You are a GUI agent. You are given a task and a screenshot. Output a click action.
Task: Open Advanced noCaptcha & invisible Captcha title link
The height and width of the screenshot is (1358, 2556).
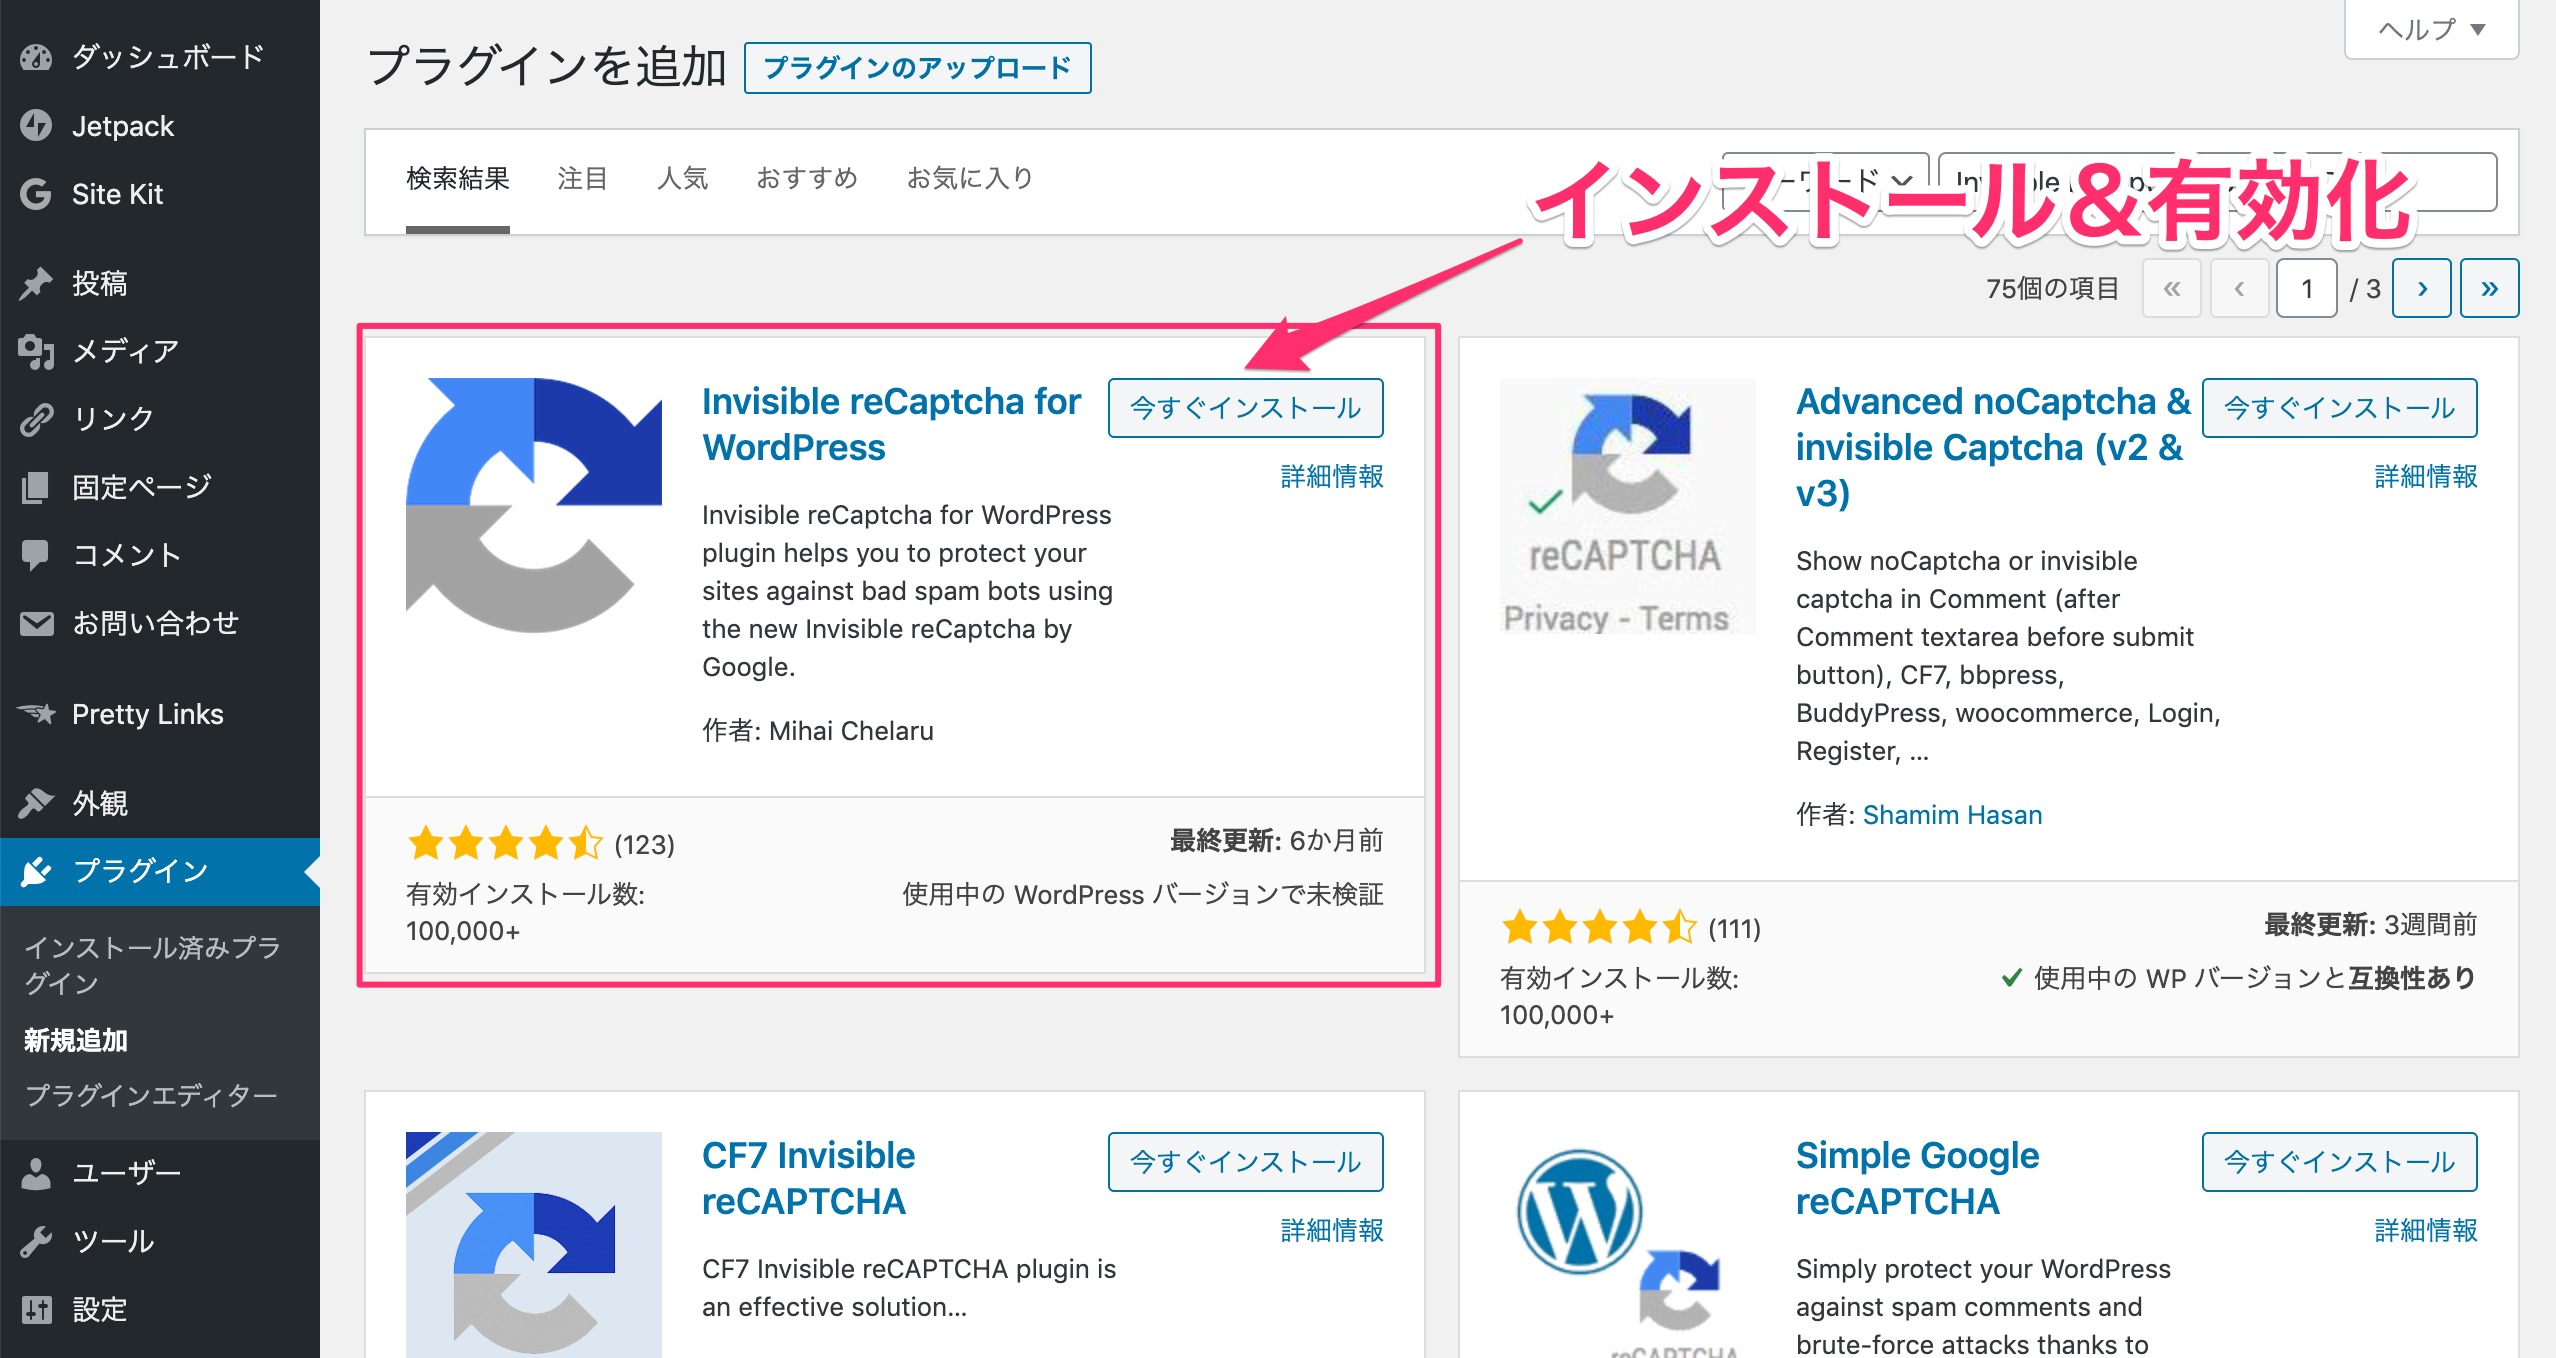[x=1992, y=448]
